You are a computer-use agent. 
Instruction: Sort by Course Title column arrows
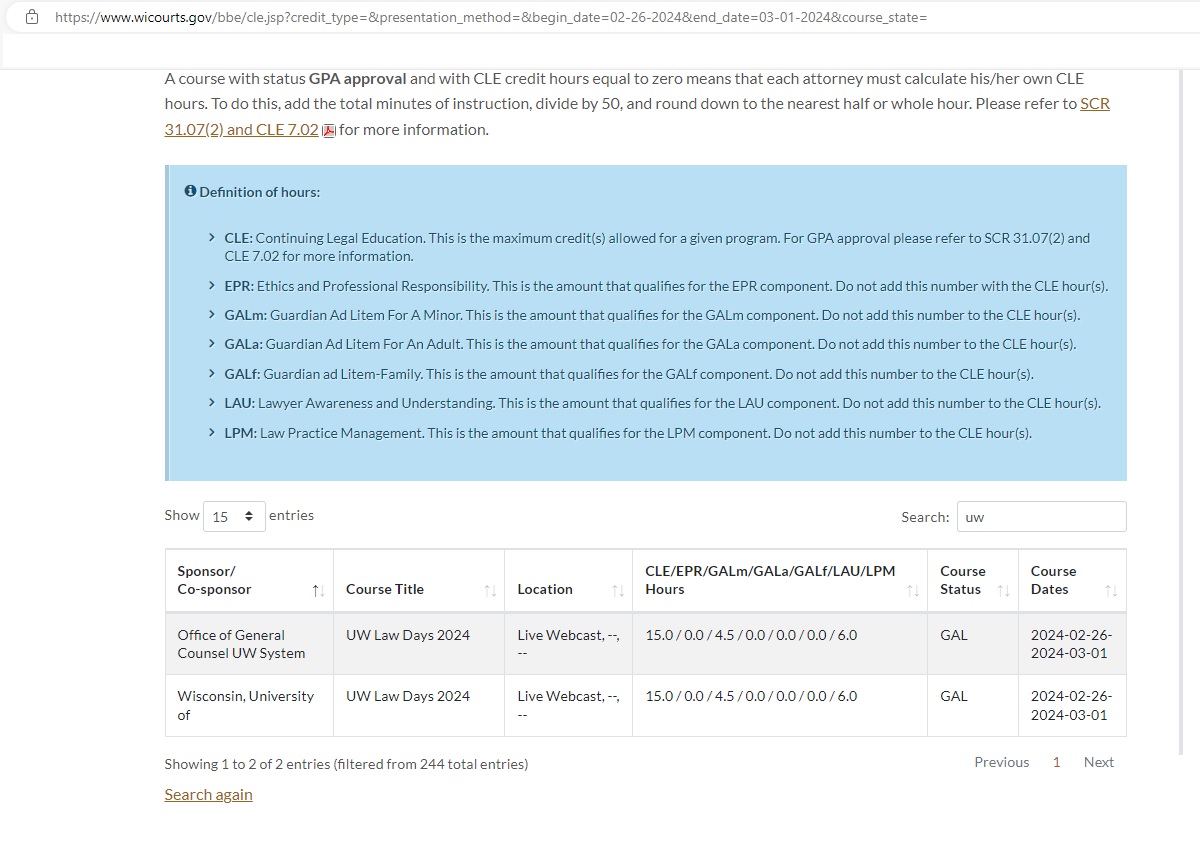pos(490,591)
